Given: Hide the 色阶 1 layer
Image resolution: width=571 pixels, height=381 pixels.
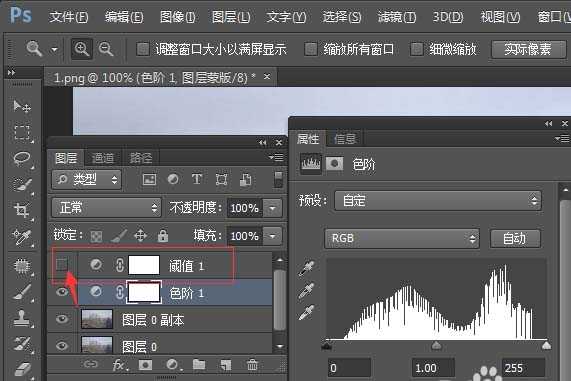Looking at the screenshot, I should (62, 292).
